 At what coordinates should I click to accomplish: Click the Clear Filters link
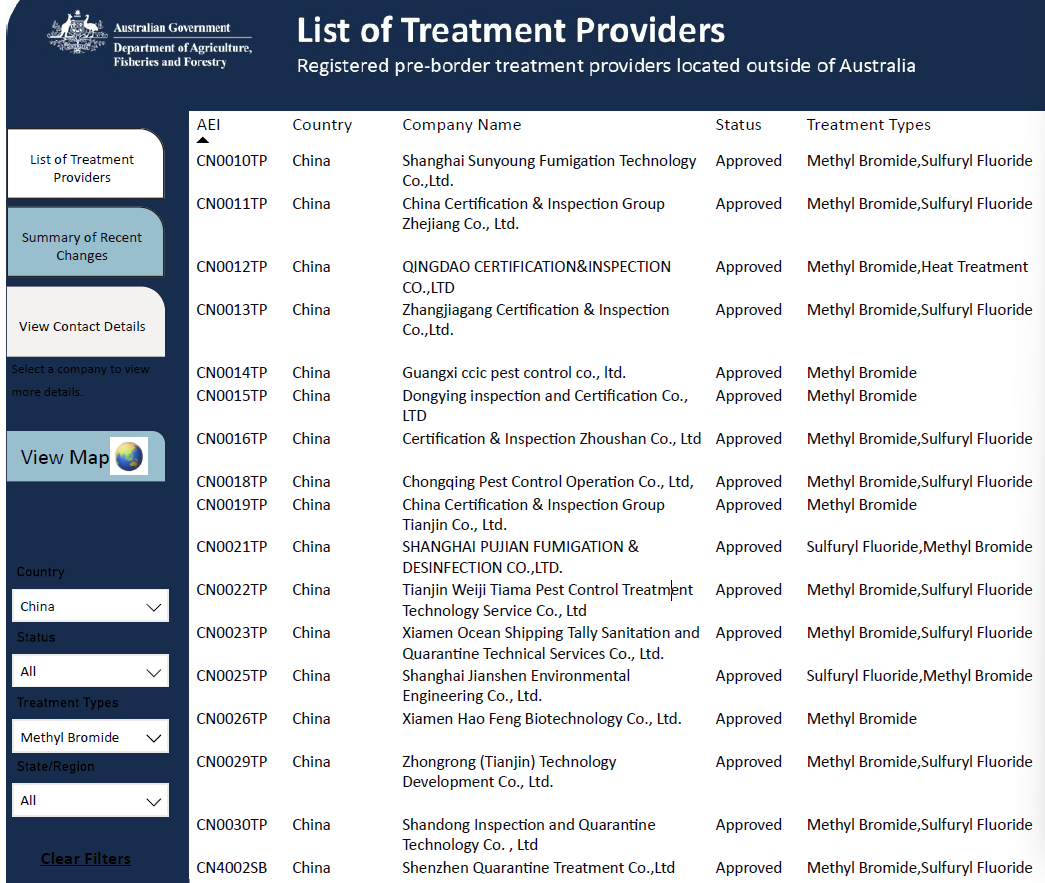pos(85,858)
